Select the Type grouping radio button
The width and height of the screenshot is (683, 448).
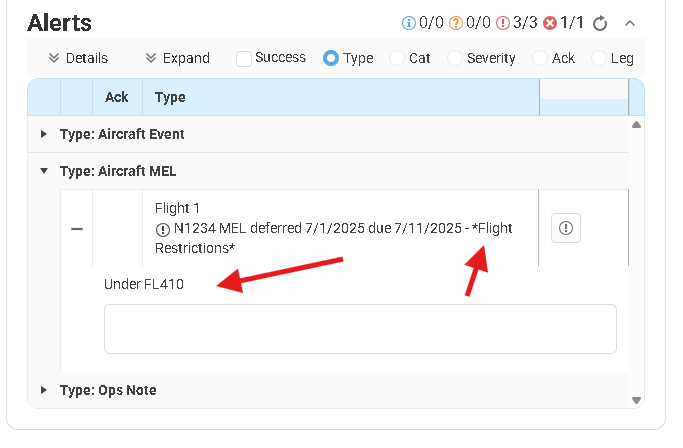pyautogui.click(x=331, y=58)
